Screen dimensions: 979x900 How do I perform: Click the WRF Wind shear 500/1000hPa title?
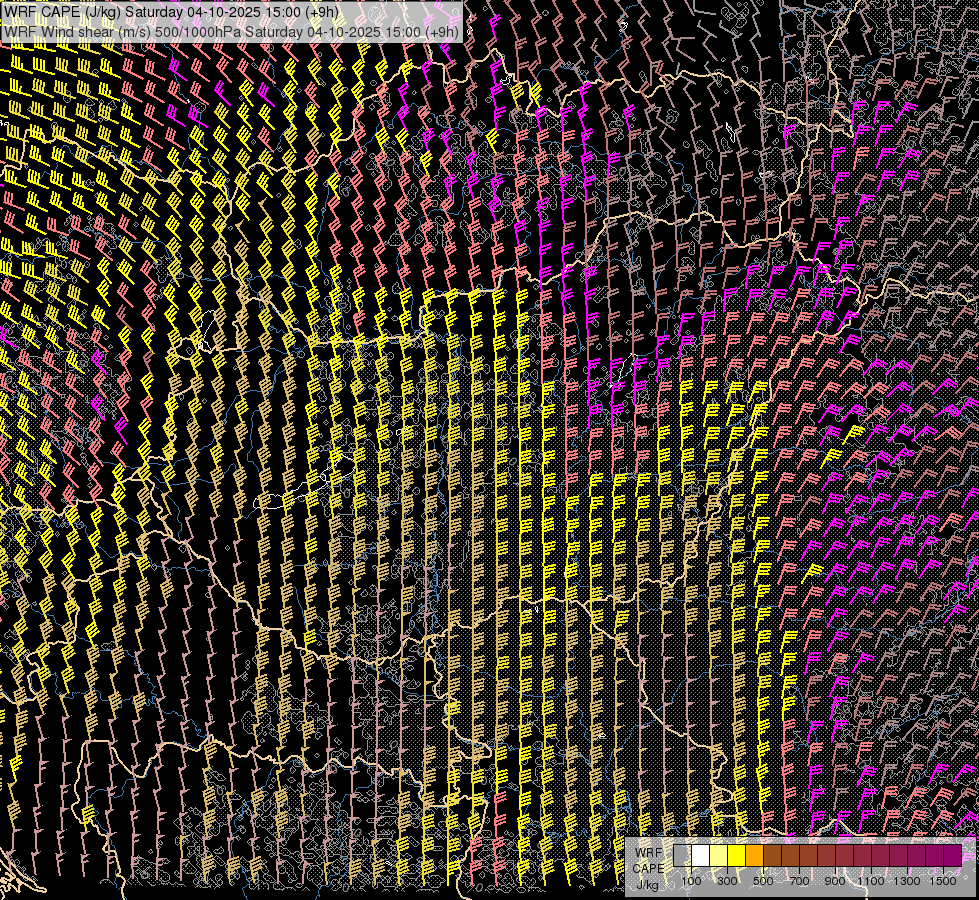(231, 31)
